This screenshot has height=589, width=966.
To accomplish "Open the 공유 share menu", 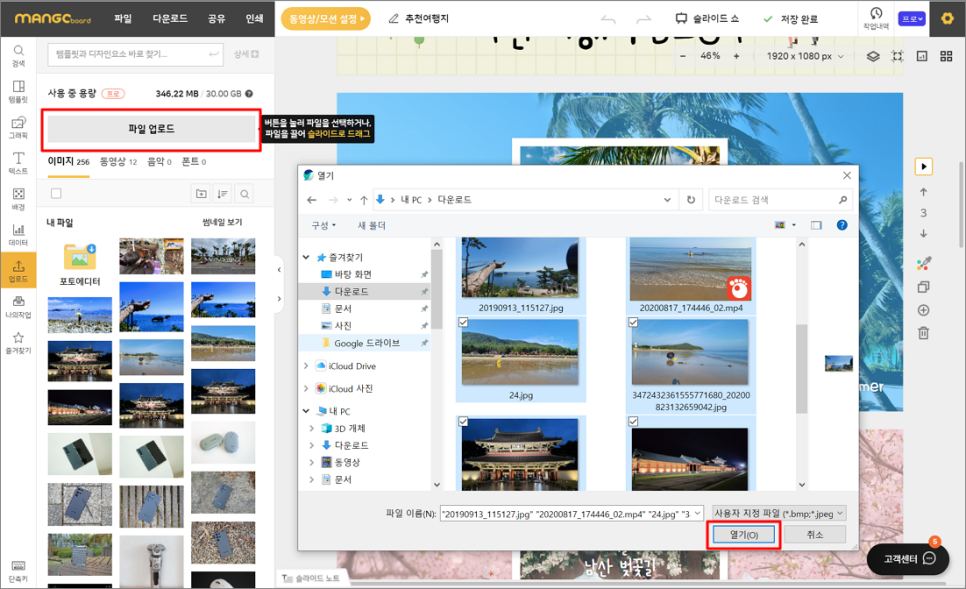I will (216, 18).
